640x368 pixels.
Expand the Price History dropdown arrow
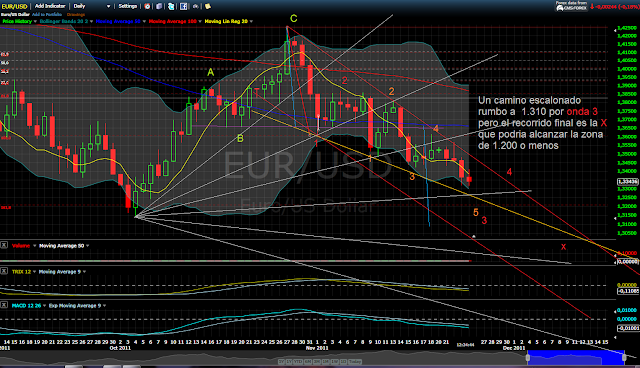click(x=36, y=21)
